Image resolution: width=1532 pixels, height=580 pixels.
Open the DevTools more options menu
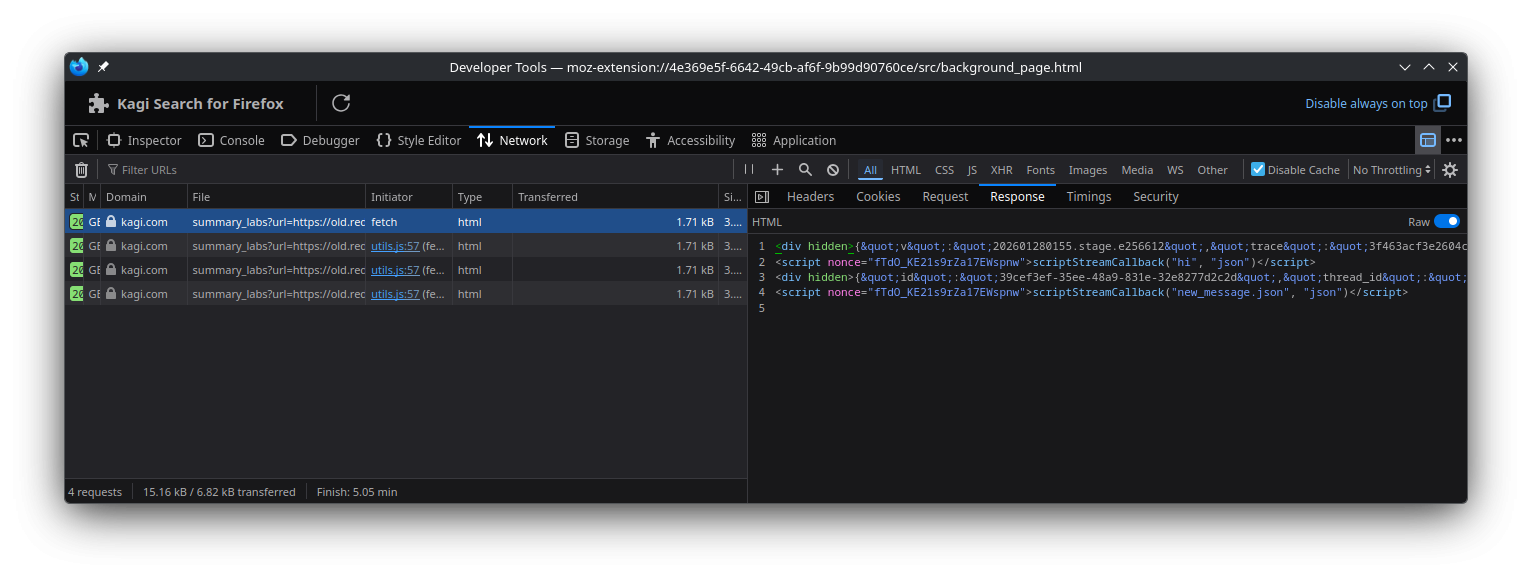click(x=1454, y=141)
